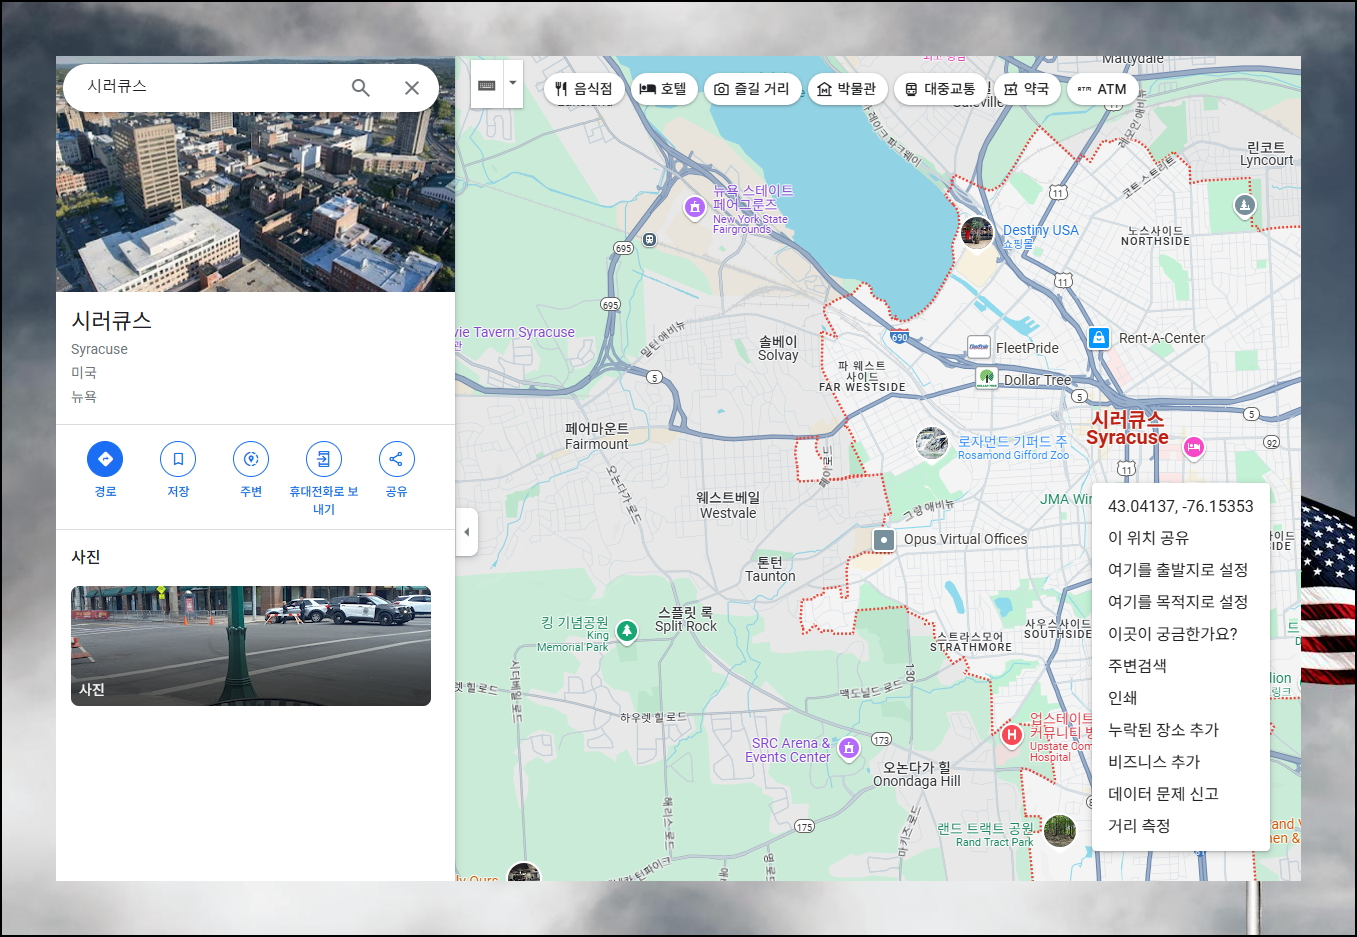
Task: Share the place with 공유 icon
Action: pyautogui.click(x=396, y=459)
